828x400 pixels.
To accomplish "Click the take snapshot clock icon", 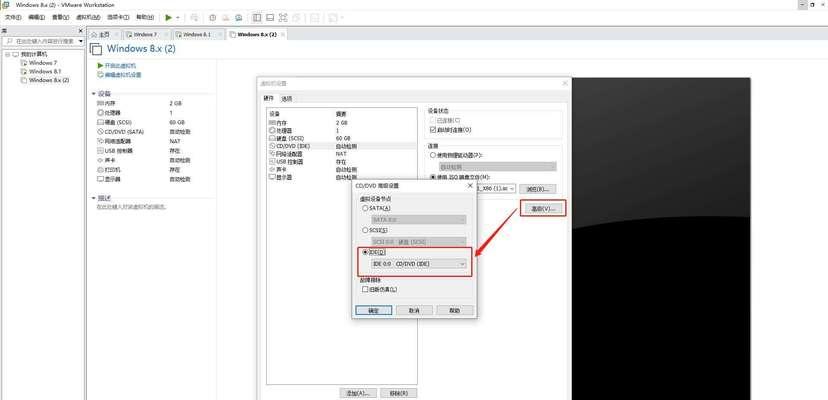I will click(213, 17).
